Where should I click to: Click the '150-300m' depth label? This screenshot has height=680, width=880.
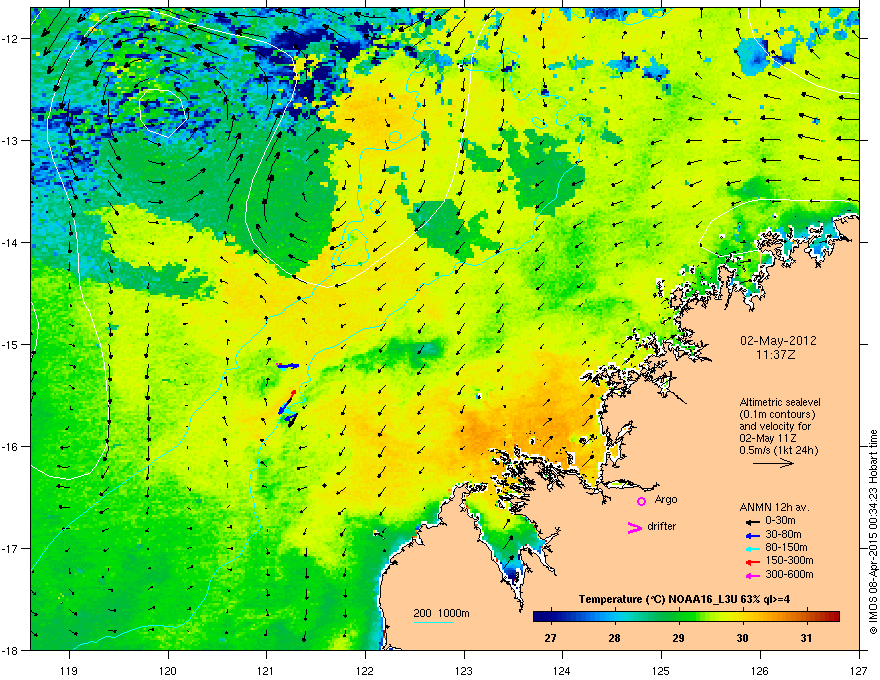789,560
